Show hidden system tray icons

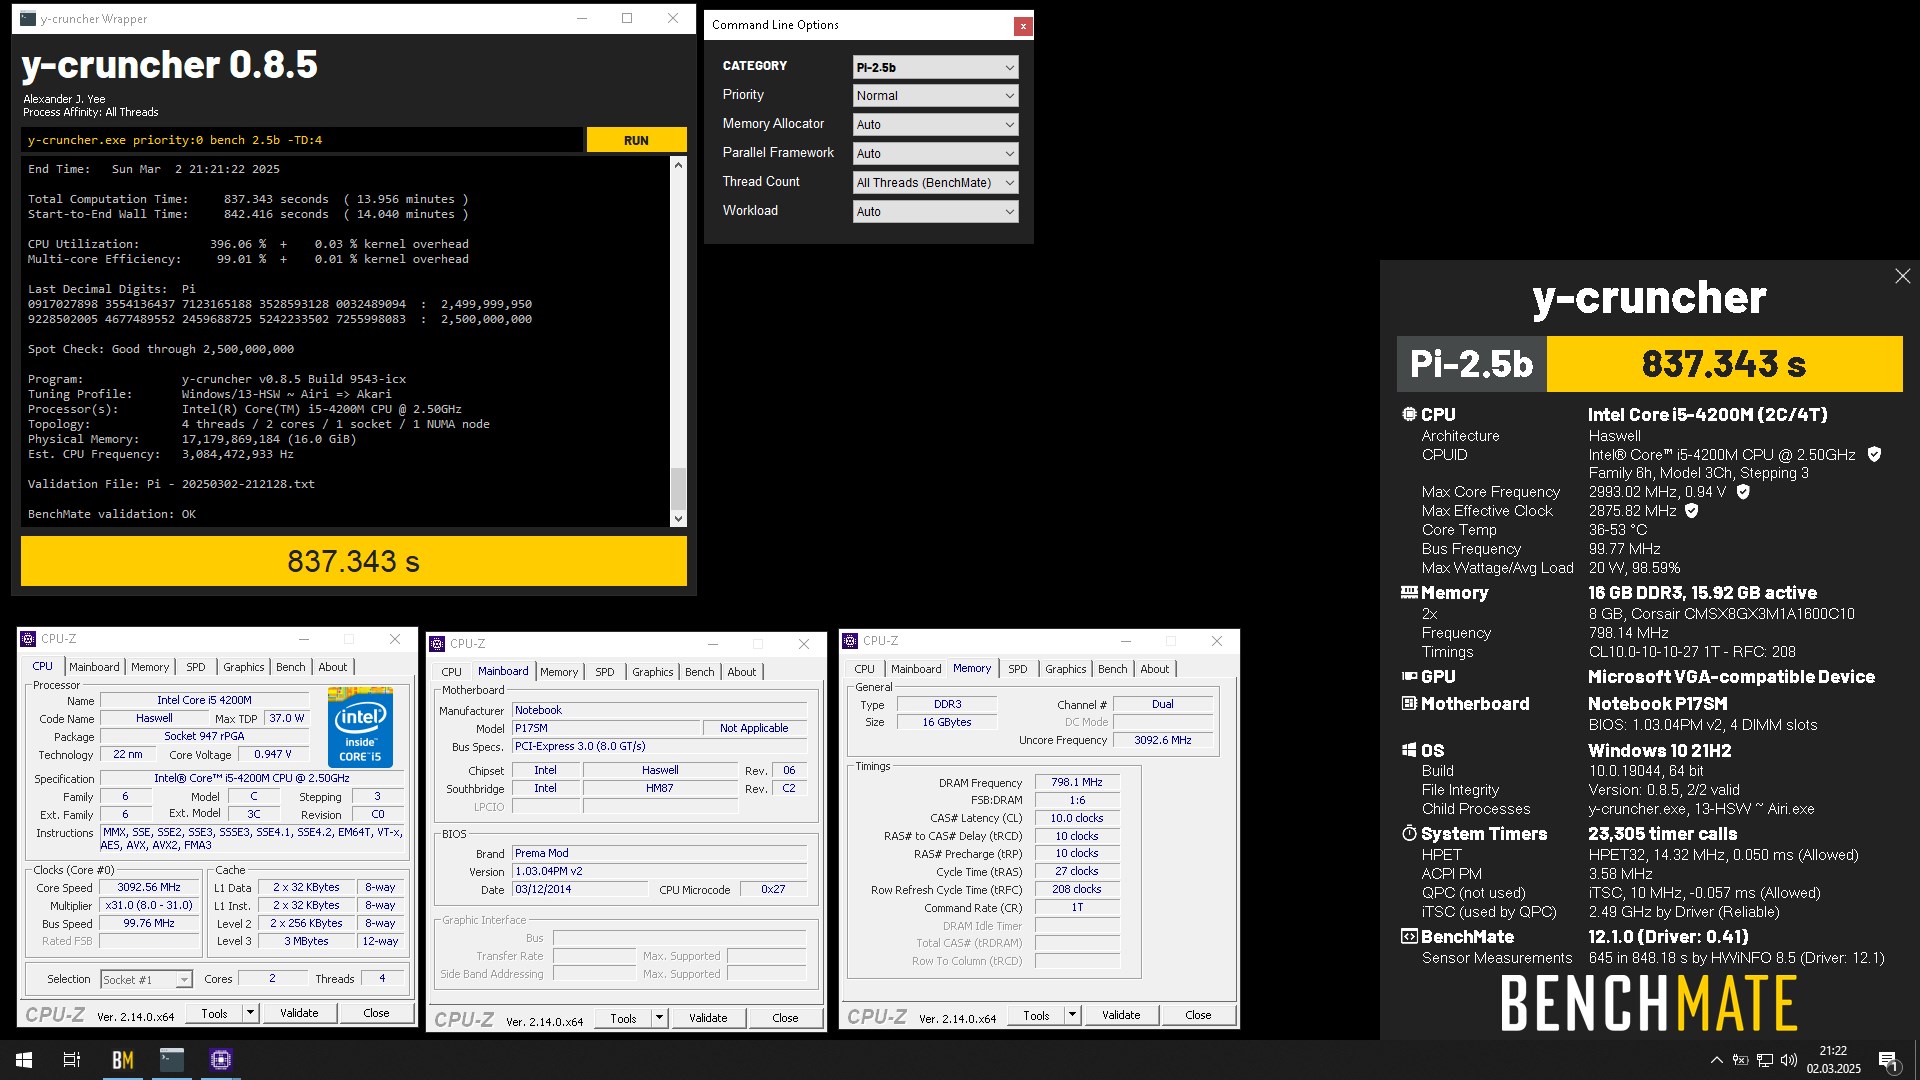tap(1716, 1060)
